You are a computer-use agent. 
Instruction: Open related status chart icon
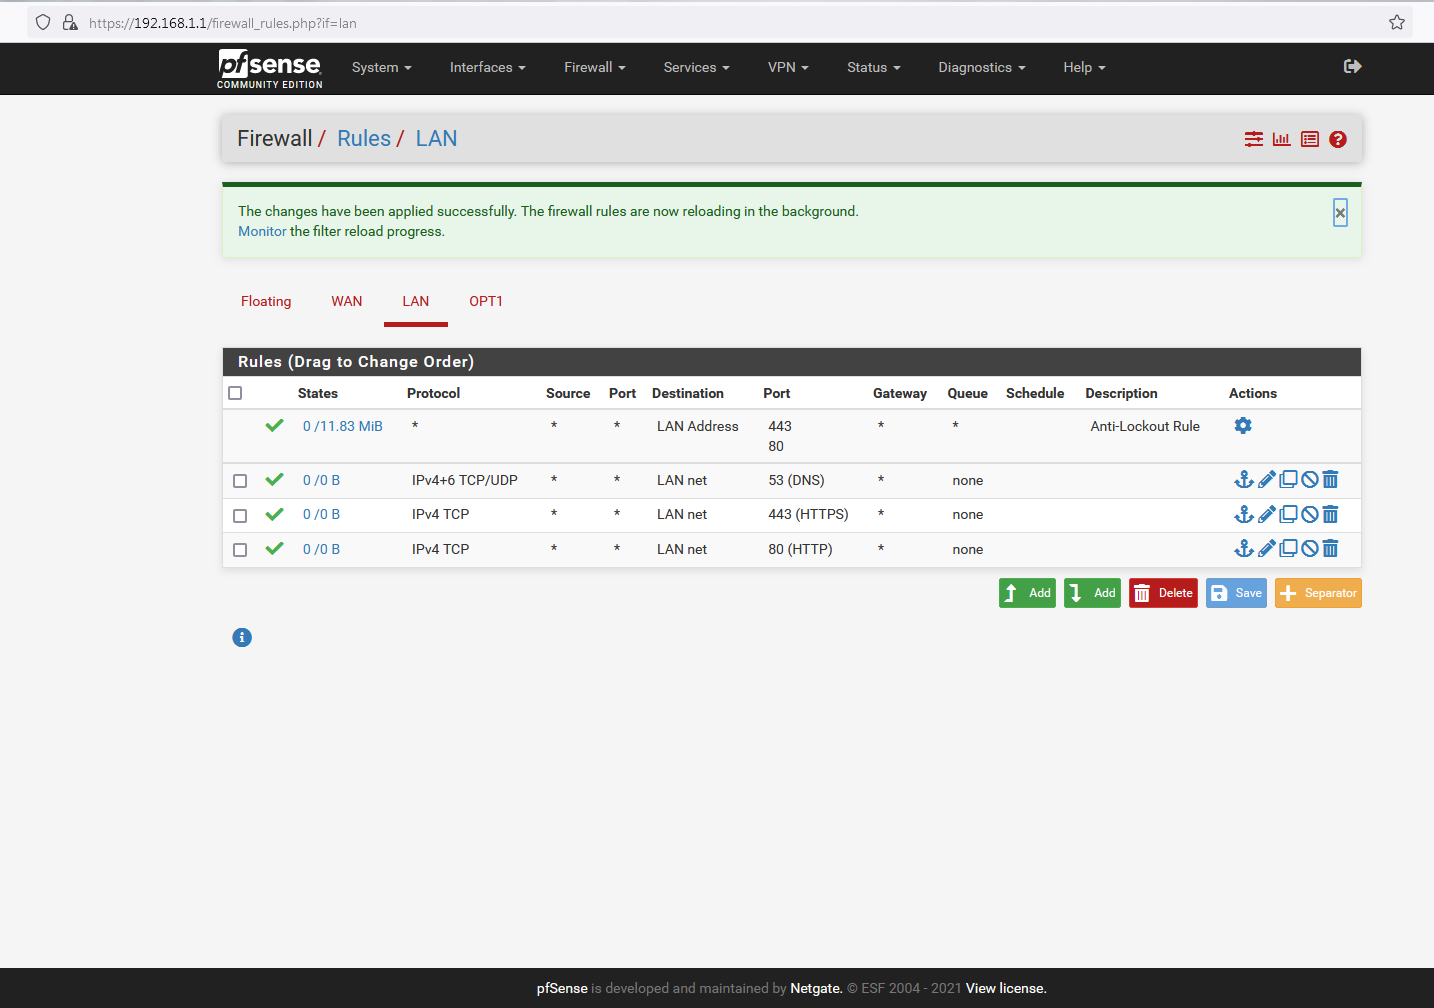point(1281,139)
